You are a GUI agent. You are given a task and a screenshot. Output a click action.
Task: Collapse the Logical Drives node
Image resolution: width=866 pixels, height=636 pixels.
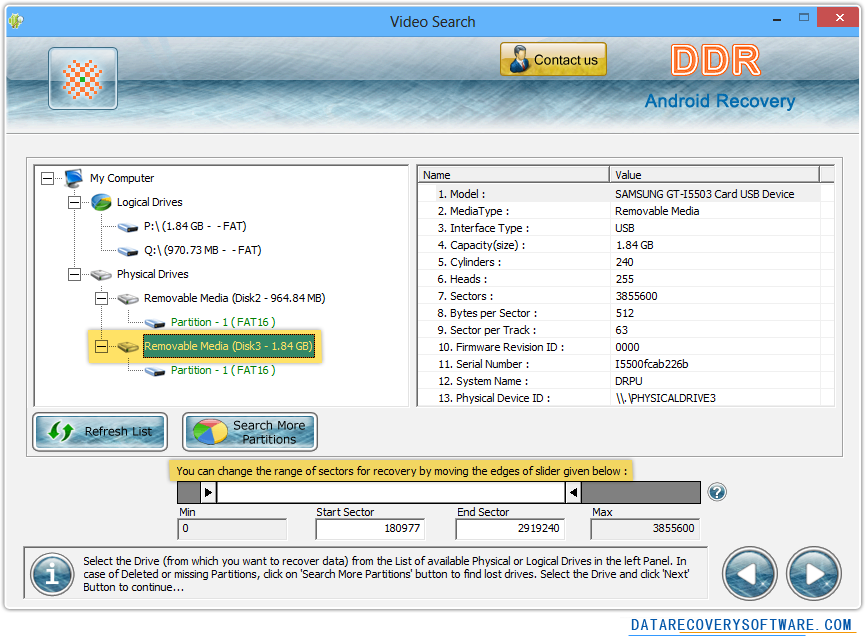pos(75,203)
